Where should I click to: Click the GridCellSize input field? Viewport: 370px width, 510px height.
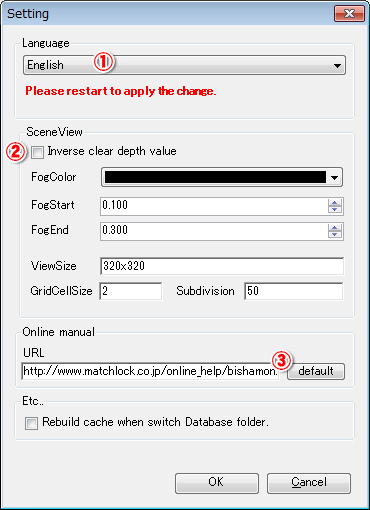[131, 291]
